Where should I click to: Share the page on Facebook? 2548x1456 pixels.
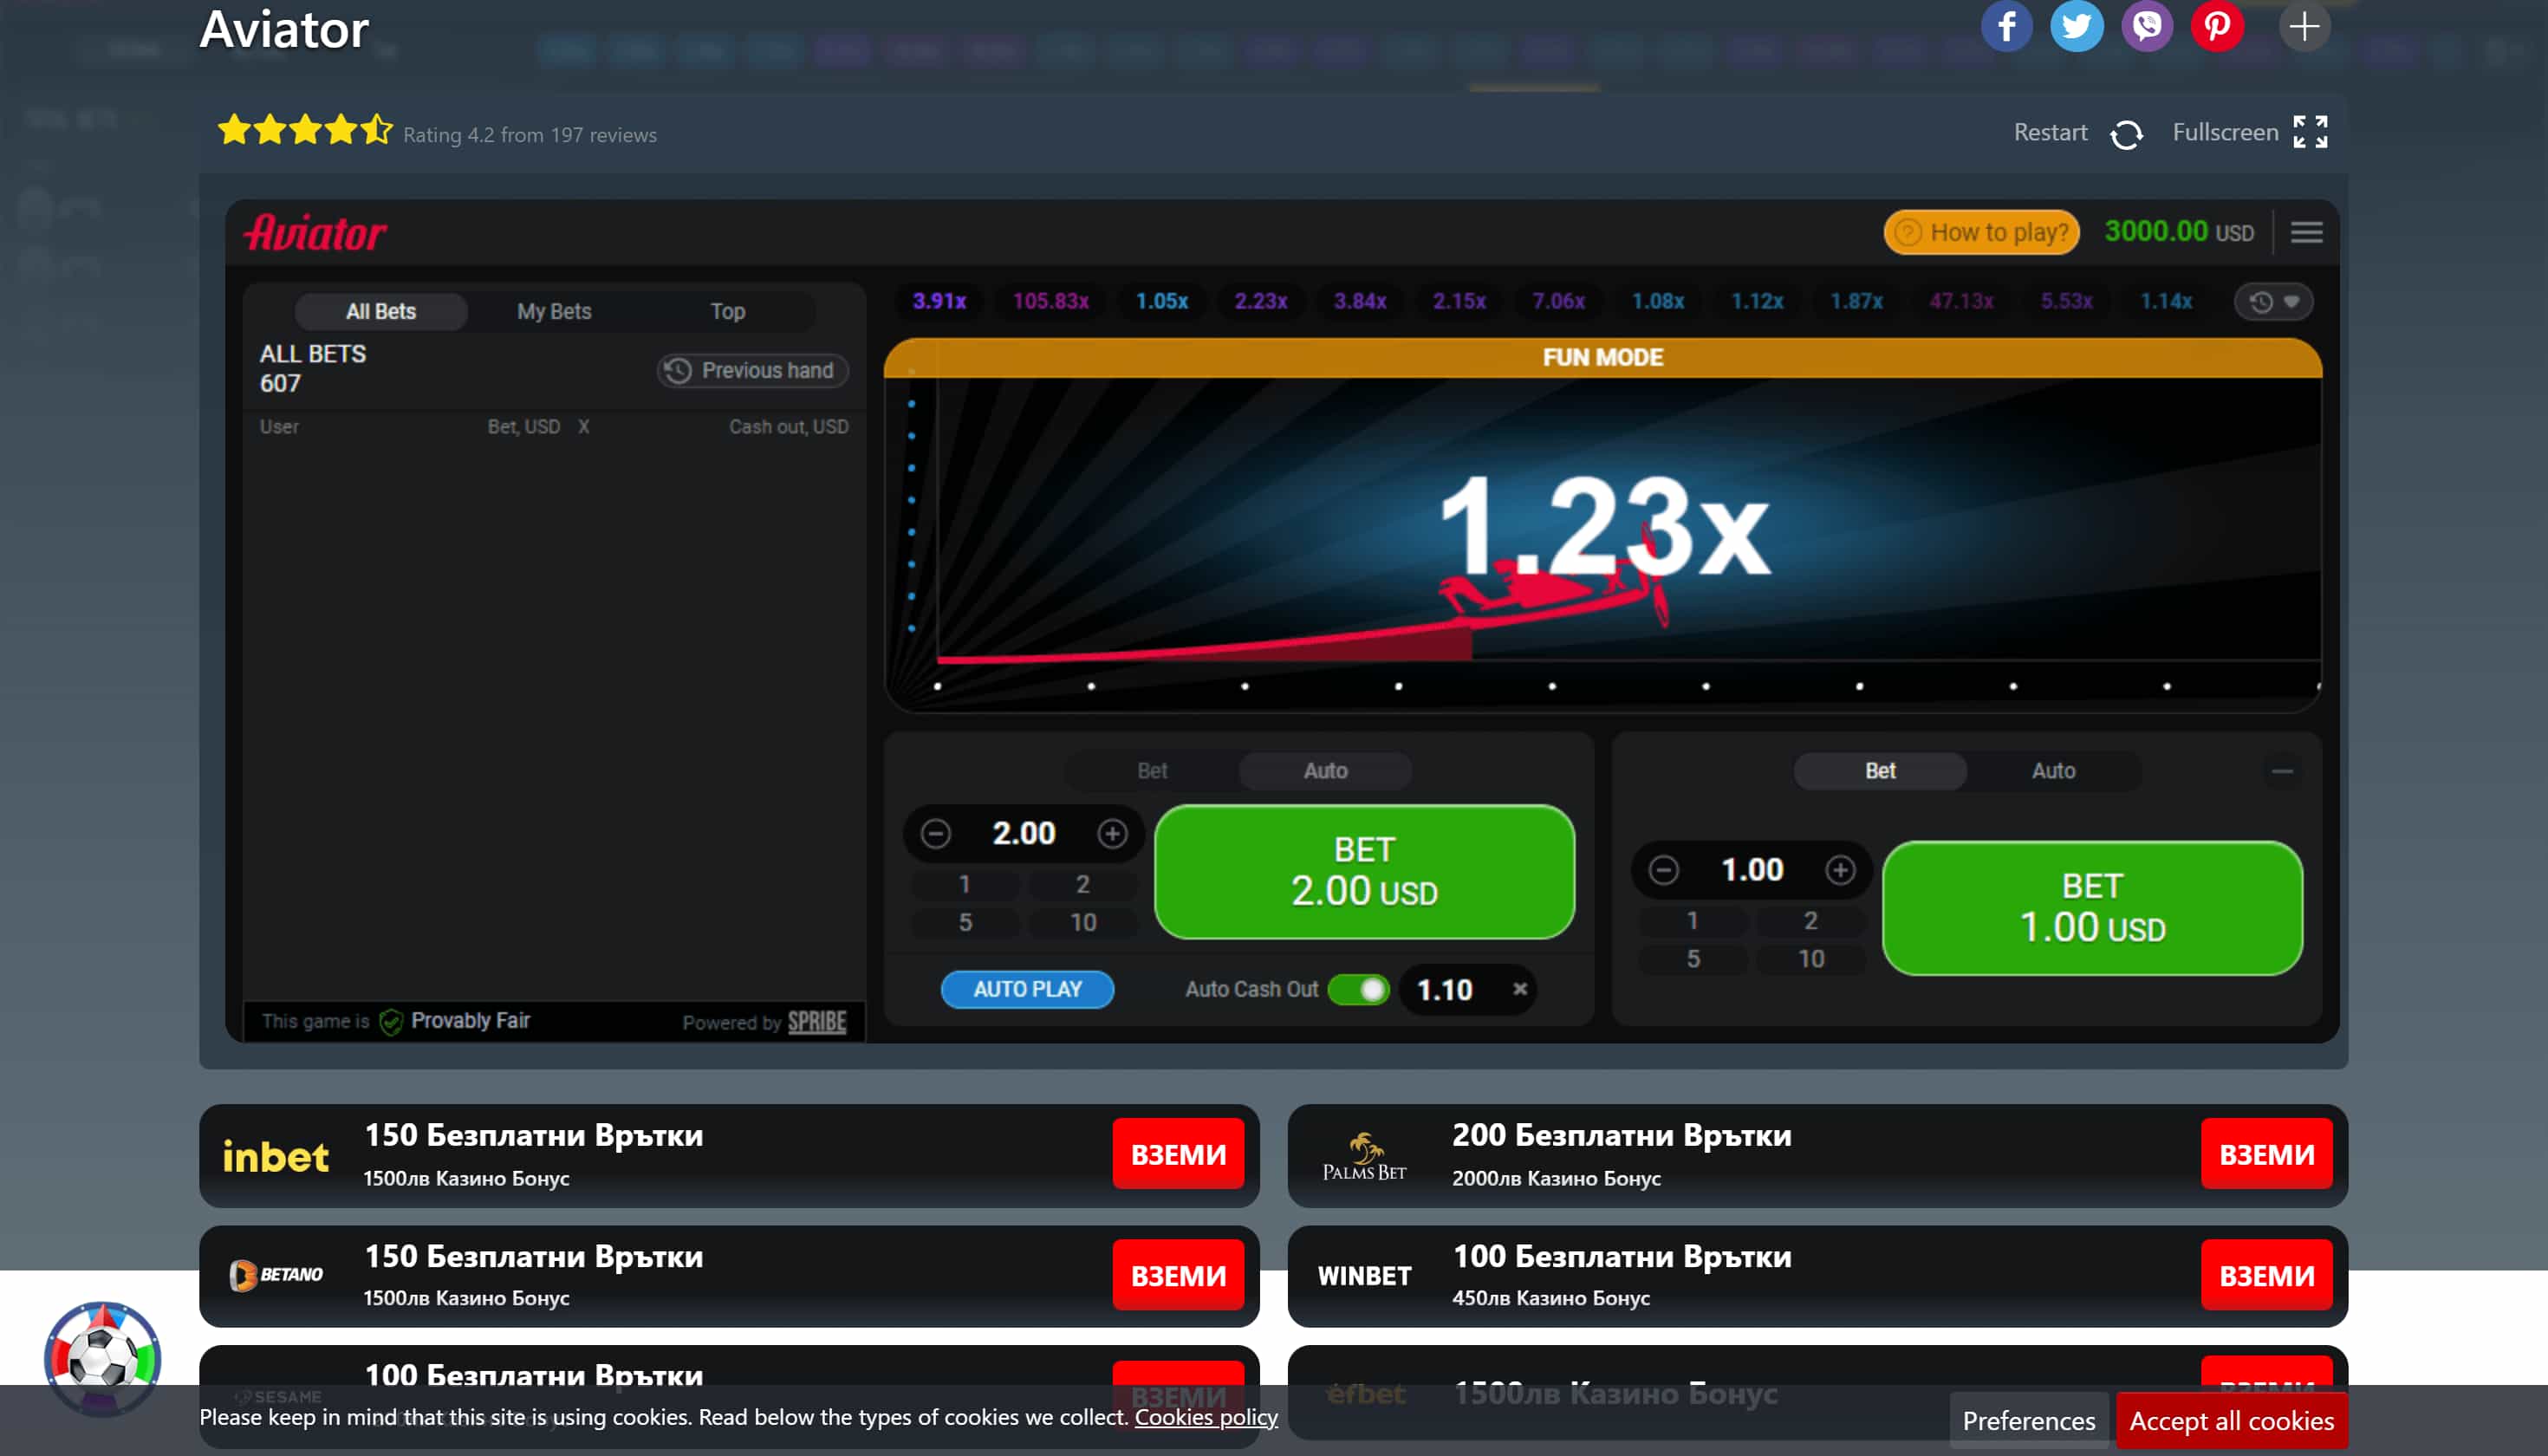2006,26
